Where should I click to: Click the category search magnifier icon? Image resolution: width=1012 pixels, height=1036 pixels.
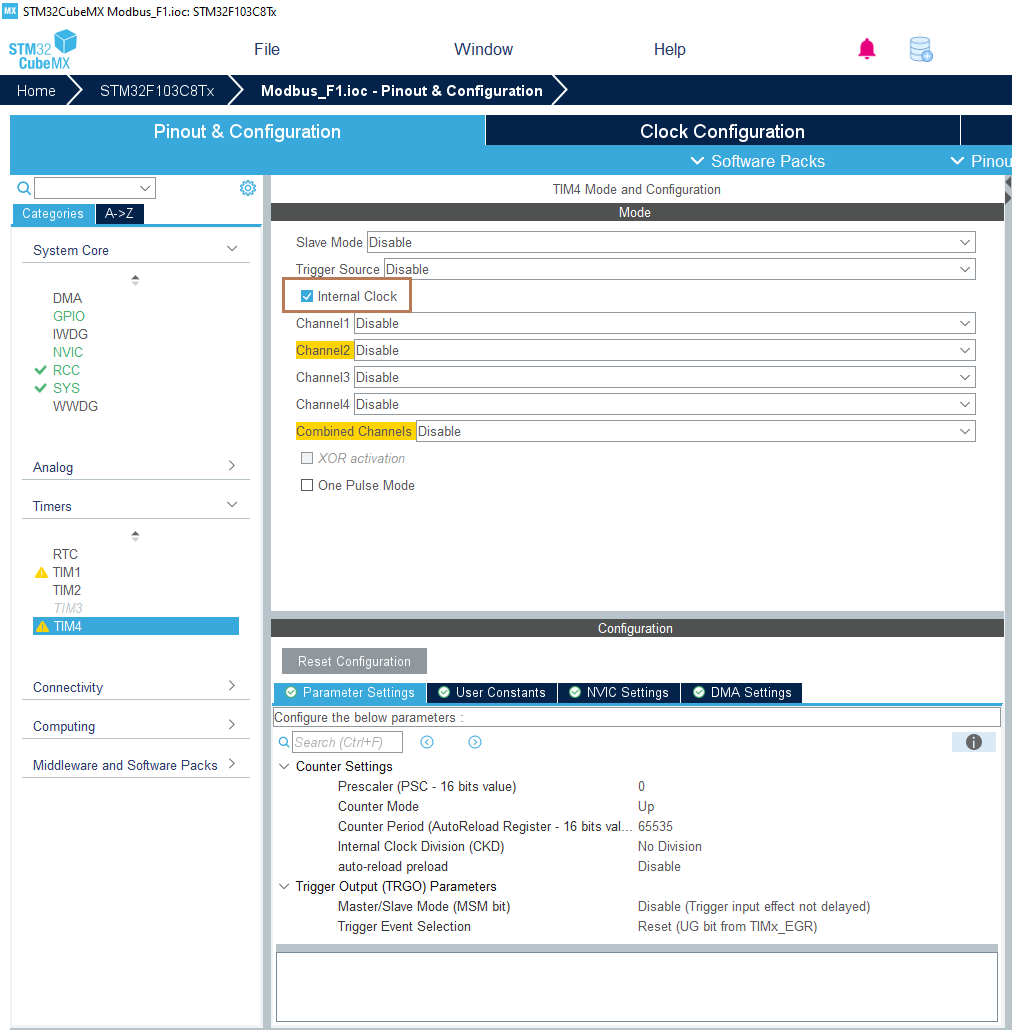(x=24, y=188)
